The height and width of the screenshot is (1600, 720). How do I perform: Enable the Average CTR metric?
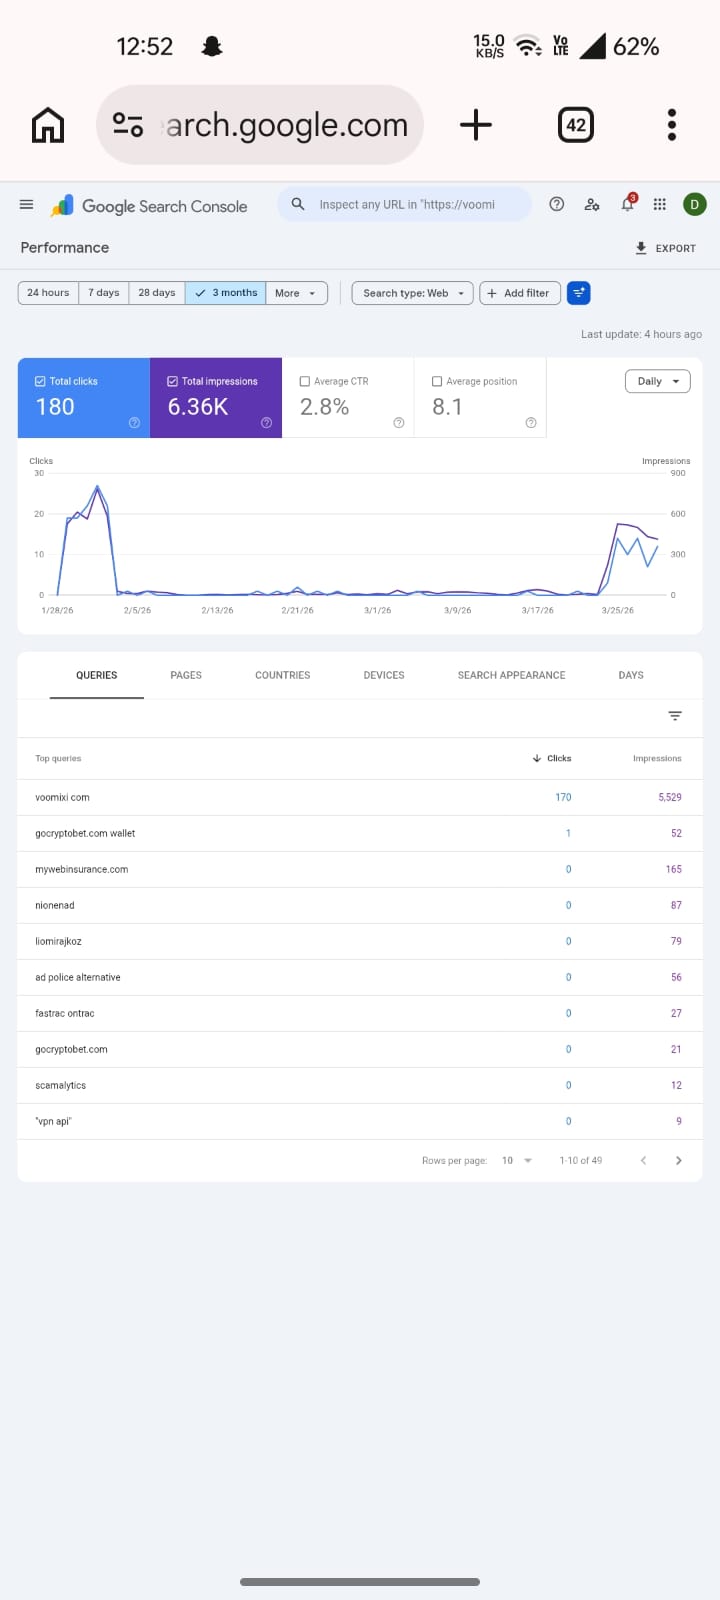tap(305, 381)
